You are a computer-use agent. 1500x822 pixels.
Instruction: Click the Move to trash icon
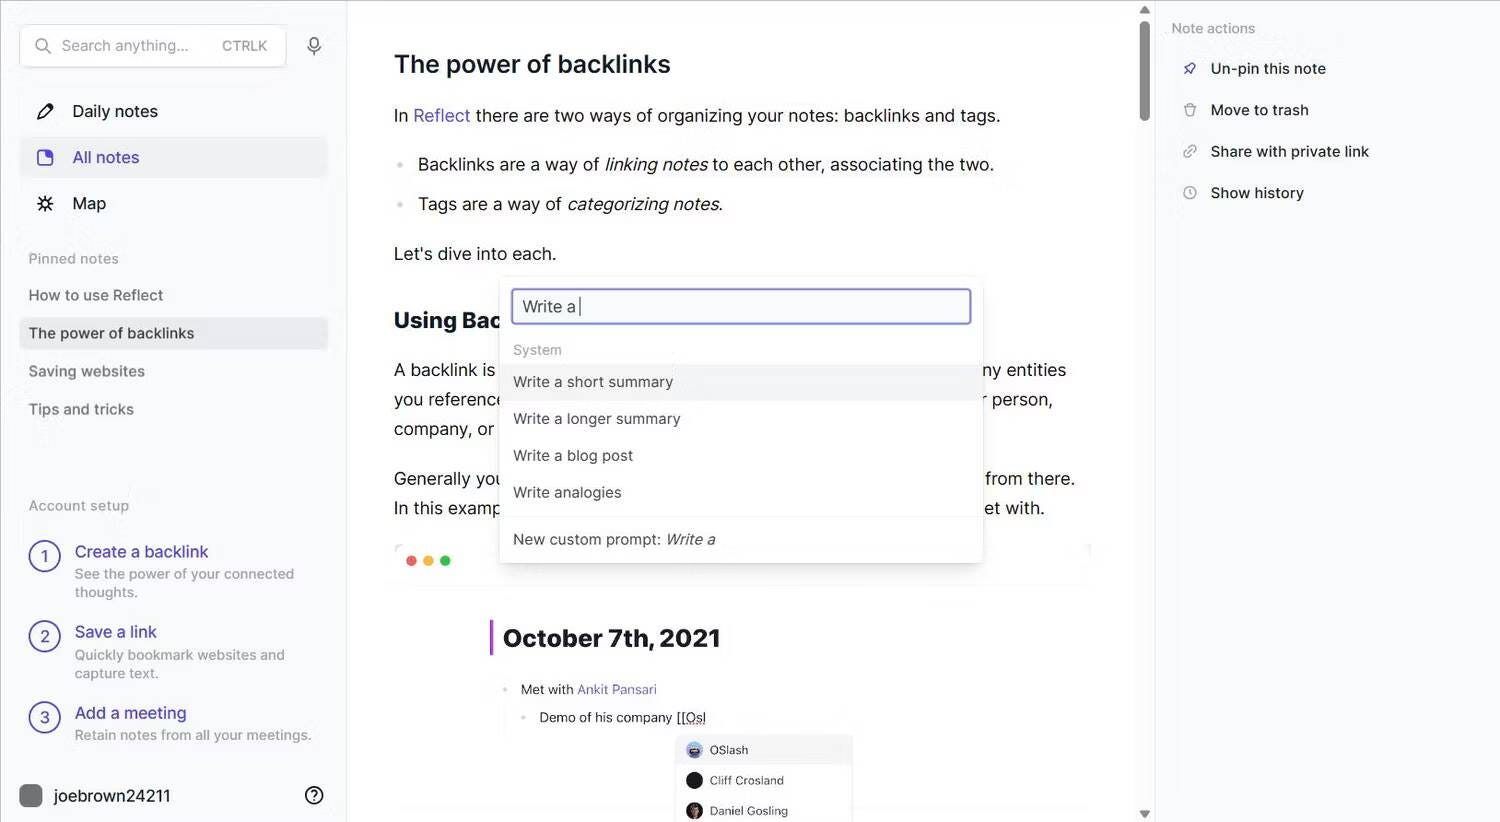(1190, 110)
